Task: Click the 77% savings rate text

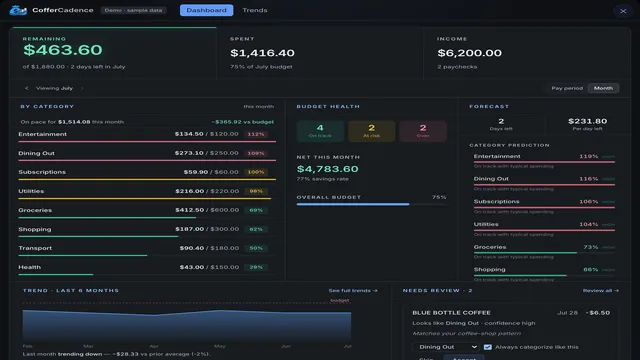Action: (322, 179)
